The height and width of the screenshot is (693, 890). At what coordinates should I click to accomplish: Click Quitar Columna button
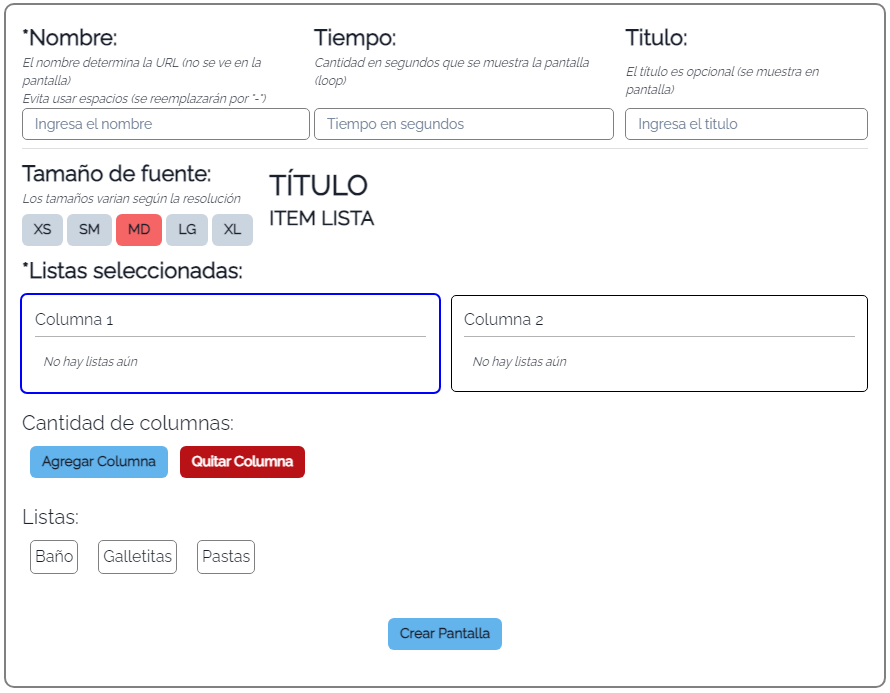click(242, 462)
